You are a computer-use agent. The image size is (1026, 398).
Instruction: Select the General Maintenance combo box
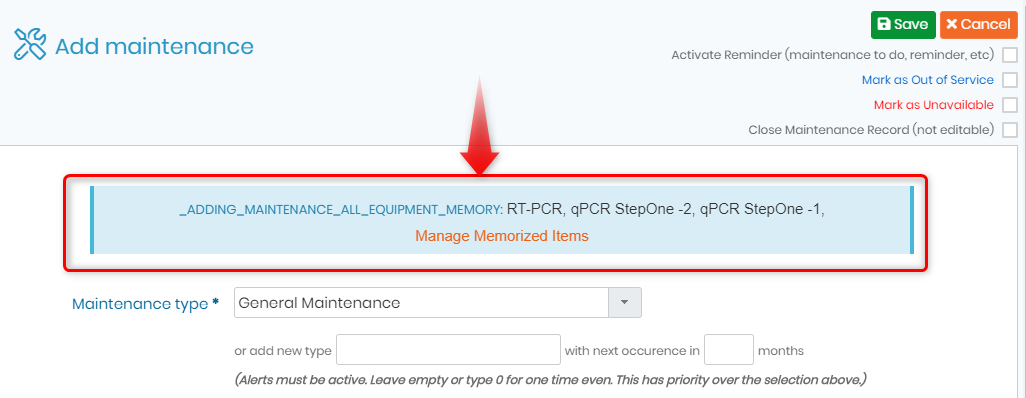pyautogui.click(x=437, y=302)
